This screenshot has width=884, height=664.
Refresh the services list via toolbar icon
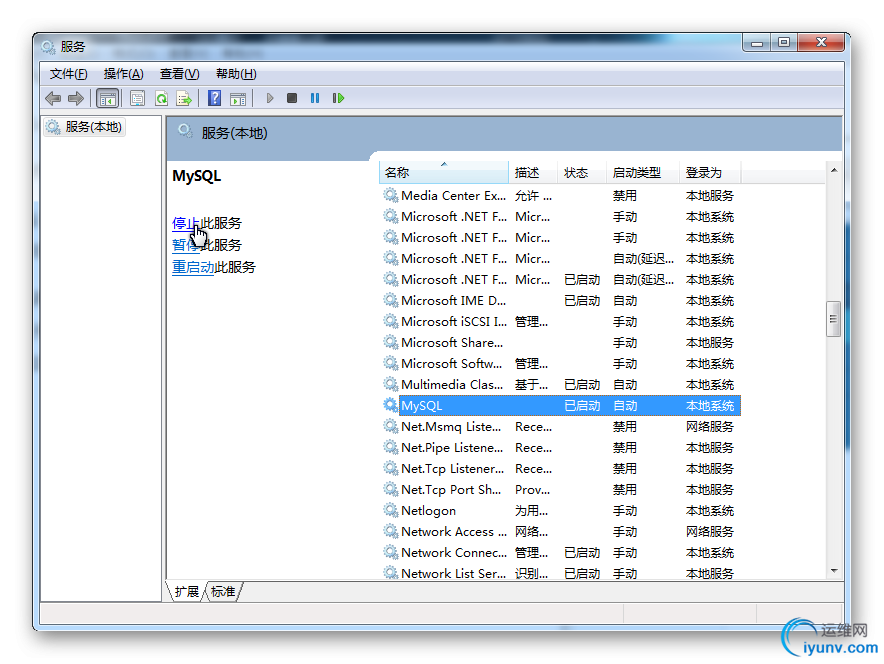(x=161, y=99)
